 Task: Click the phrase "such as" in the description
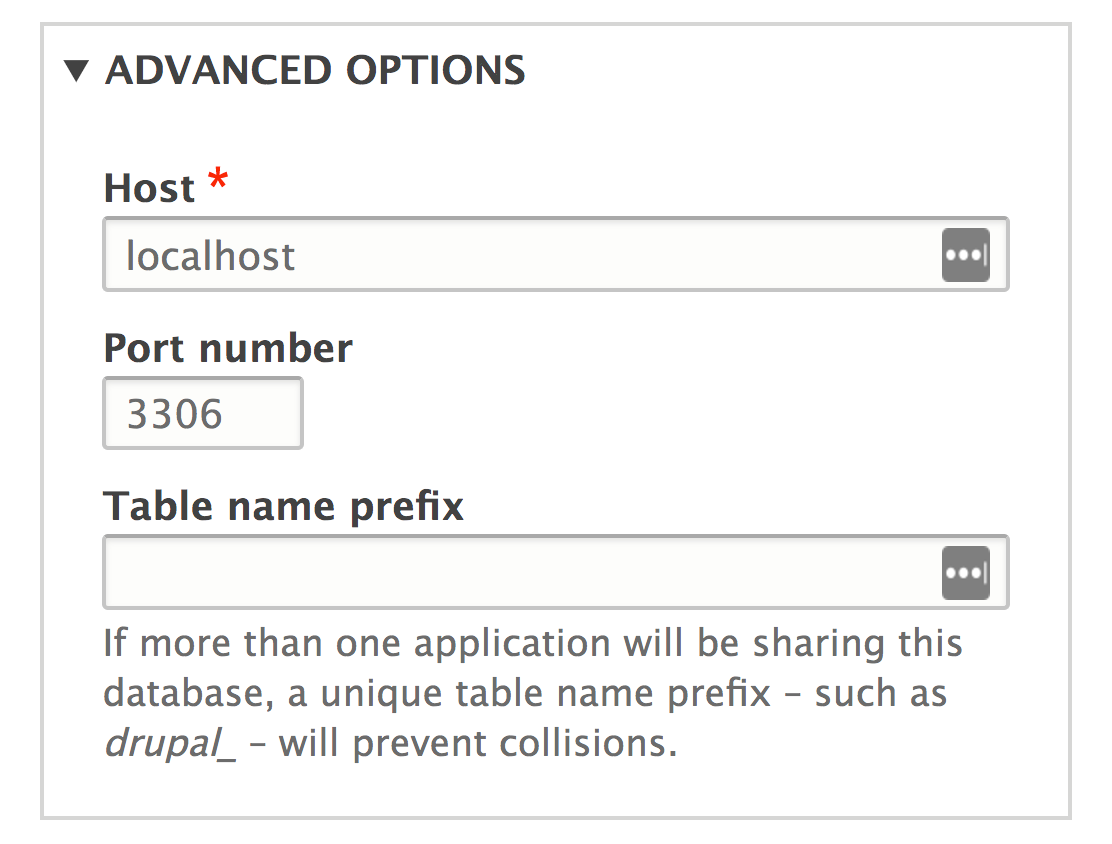[x=880, y=694]
